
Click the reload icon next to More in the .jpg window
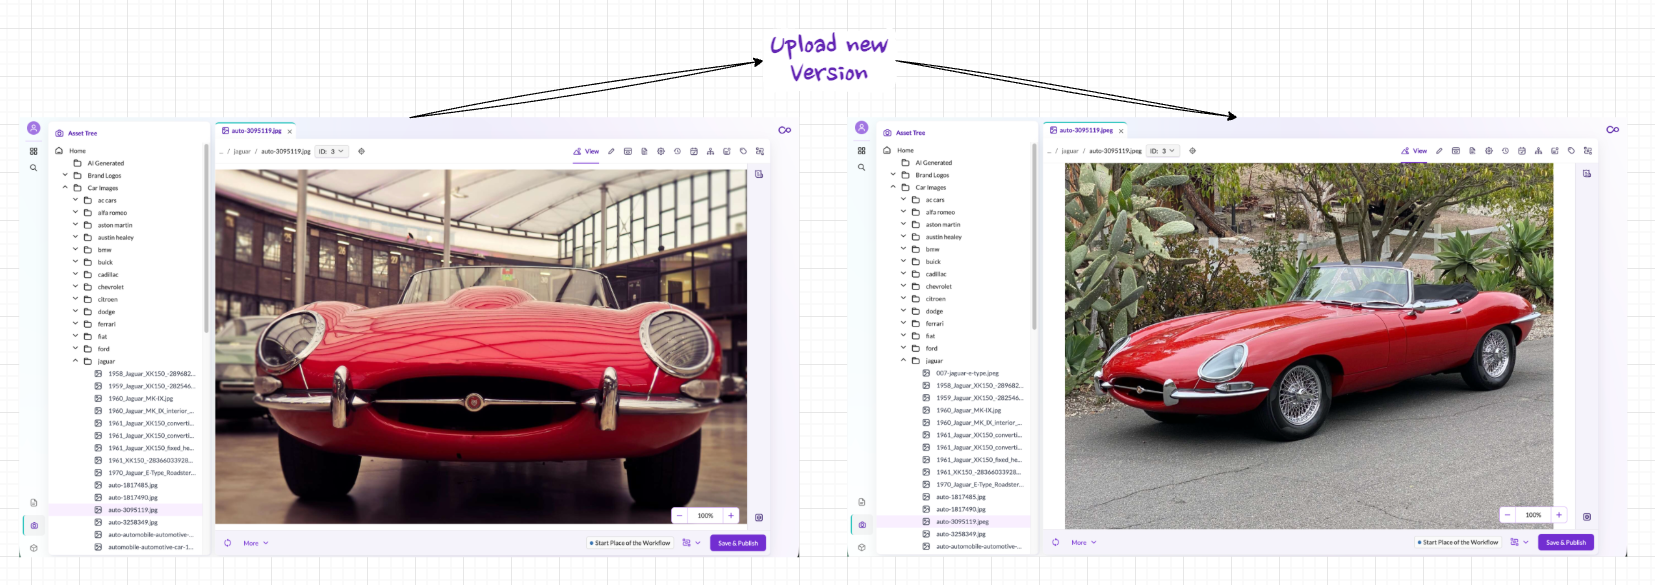pos(228,543)
